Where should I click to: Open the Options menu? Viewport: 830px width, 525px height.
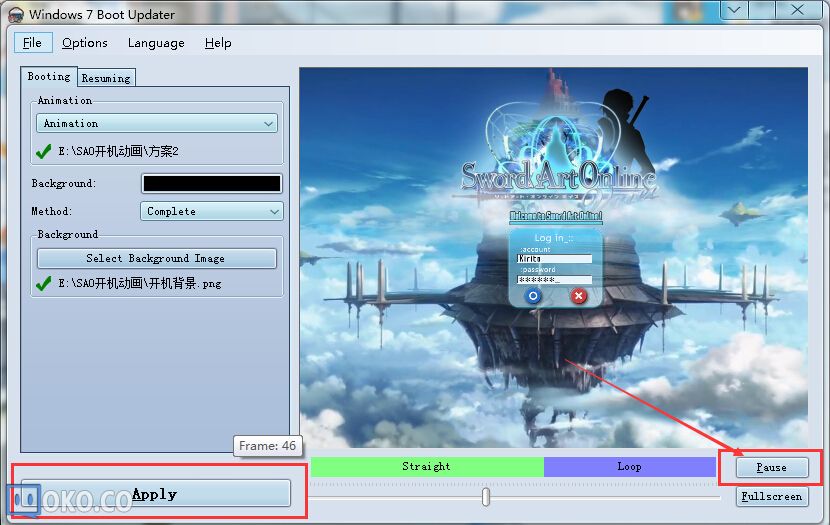(85, 43)
